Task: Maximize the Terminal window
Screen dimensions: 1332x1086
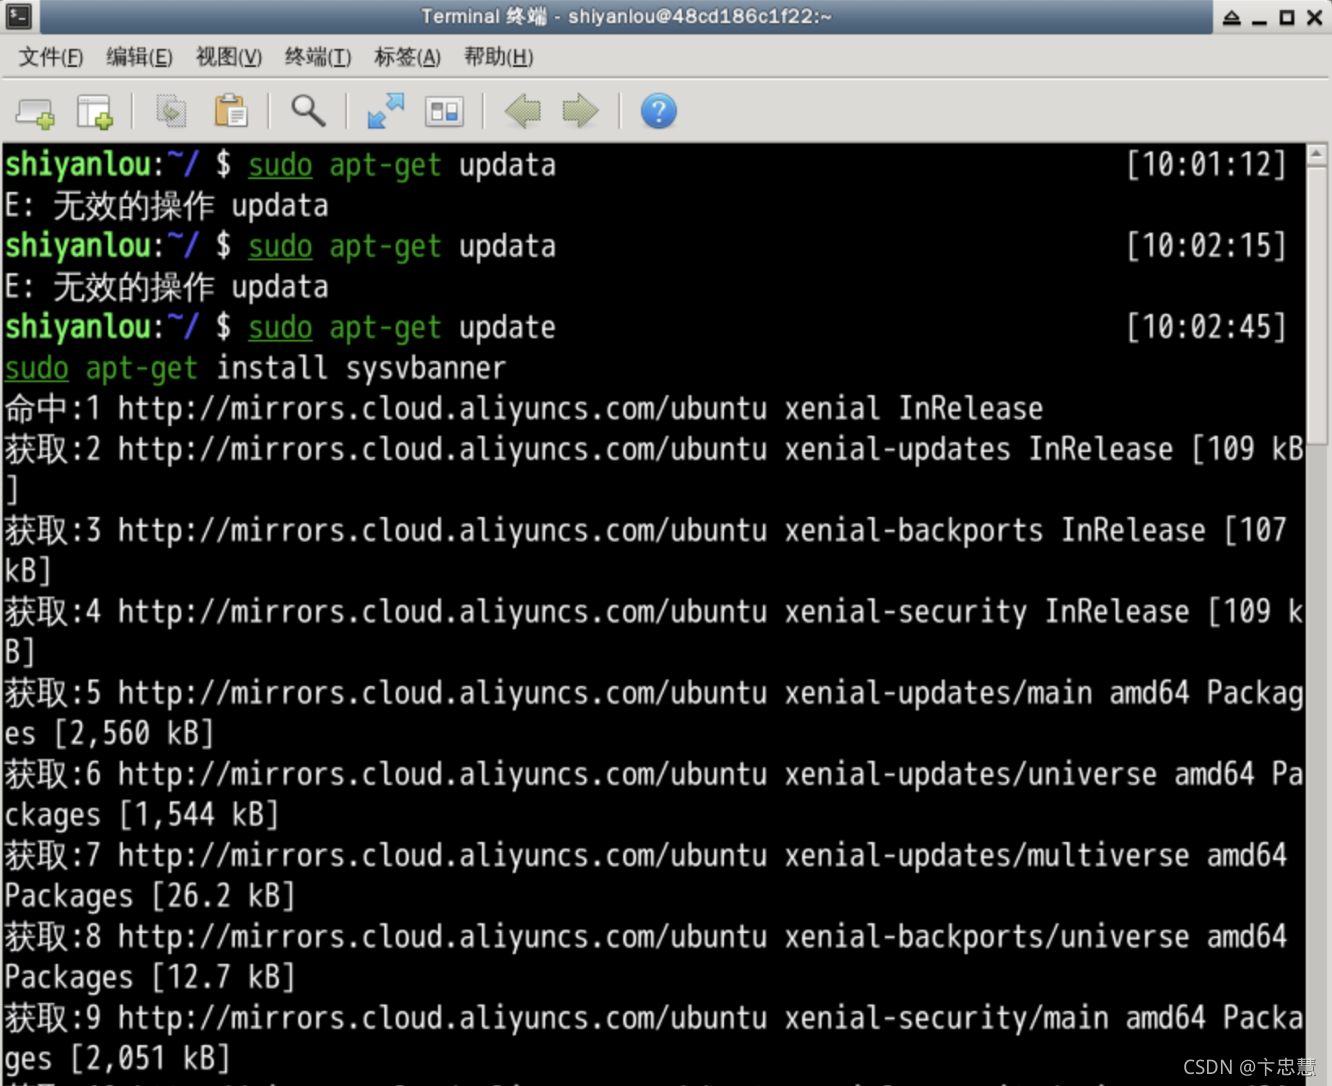Action: (1287, 17)
